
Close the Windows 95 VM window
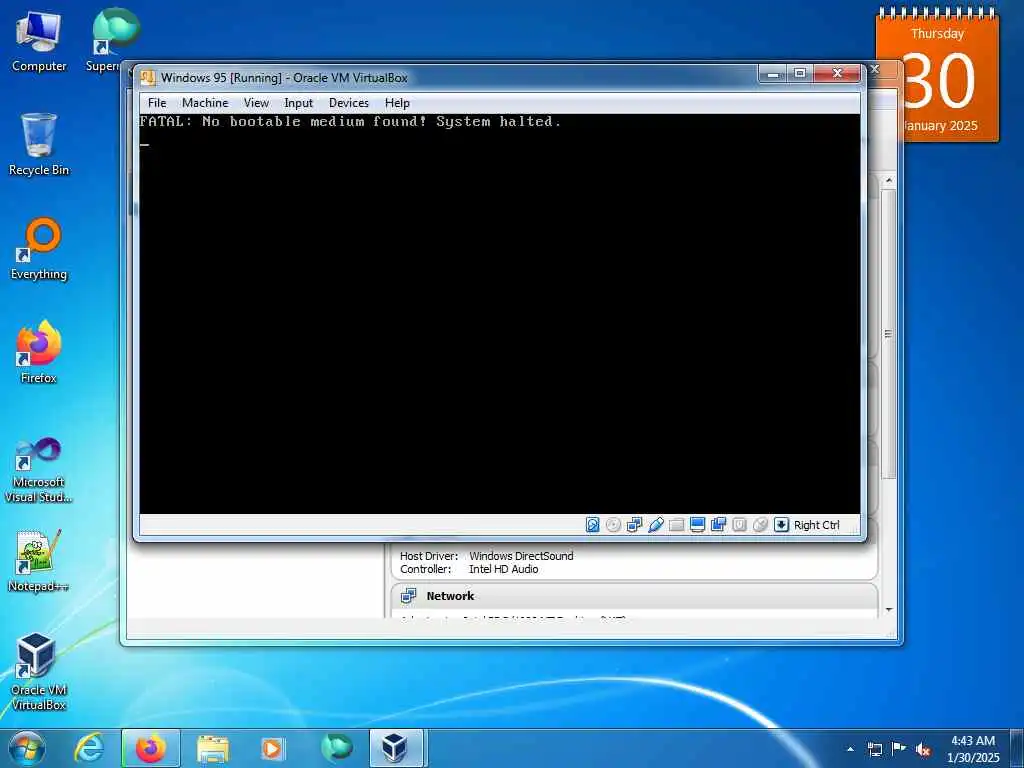coord(837,74)
